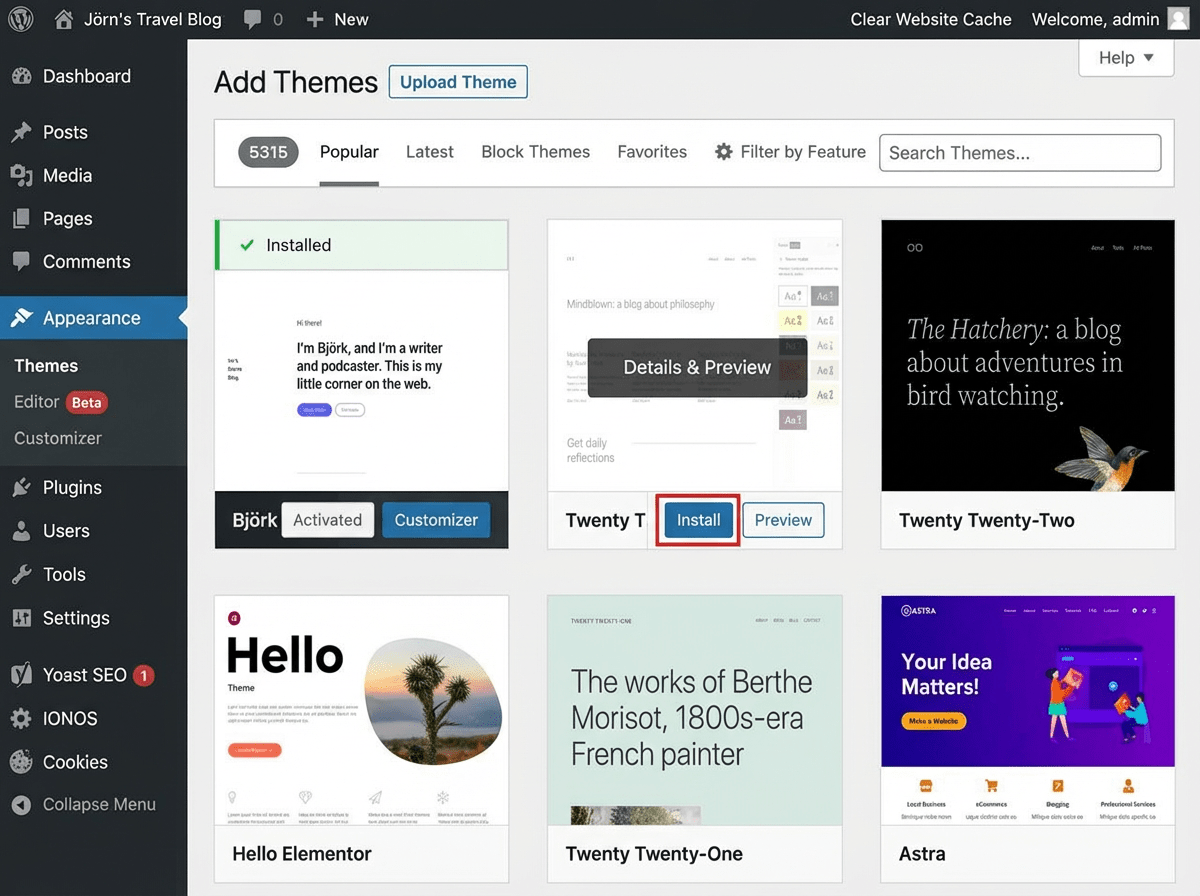Open Welcome, admin account menu
This screenshot has width=1200, height=896.
tap(1110, 20)
